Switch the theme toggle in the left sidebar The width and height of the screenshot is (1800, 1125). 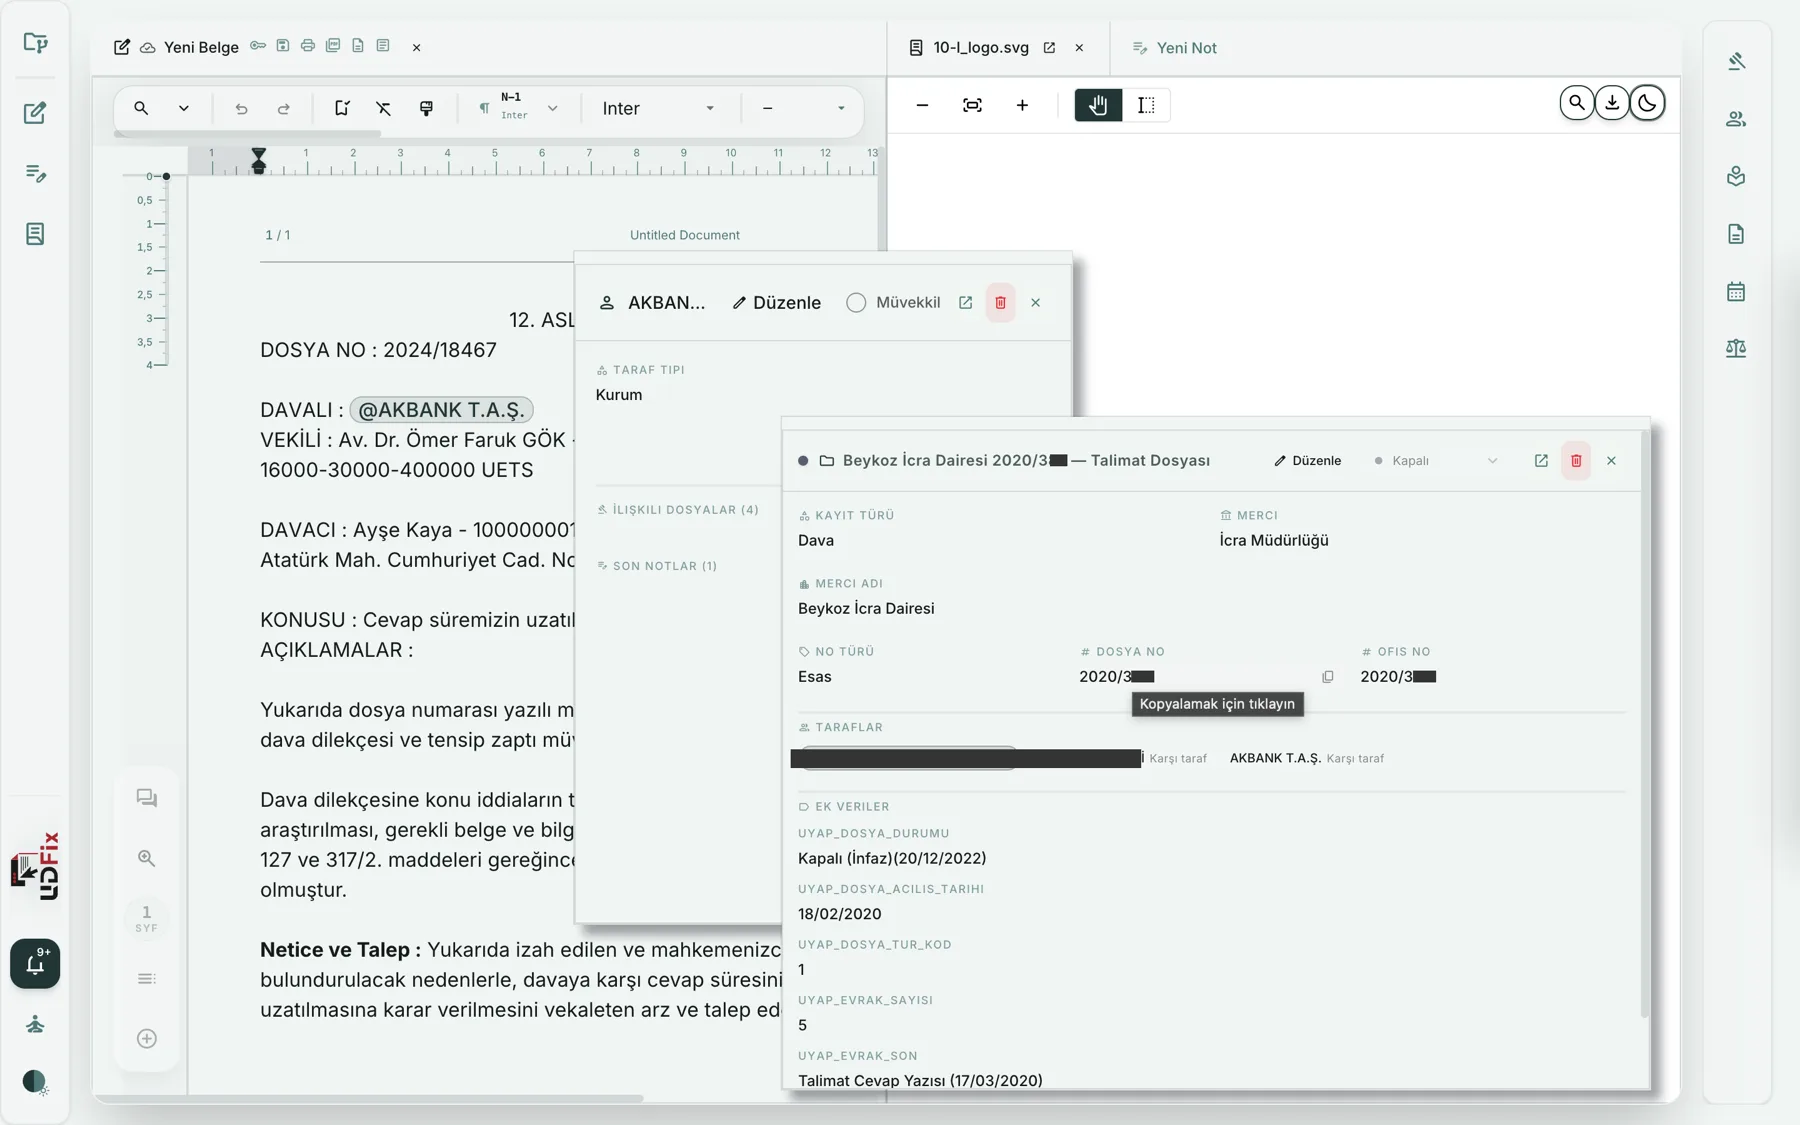[35, 1082]
